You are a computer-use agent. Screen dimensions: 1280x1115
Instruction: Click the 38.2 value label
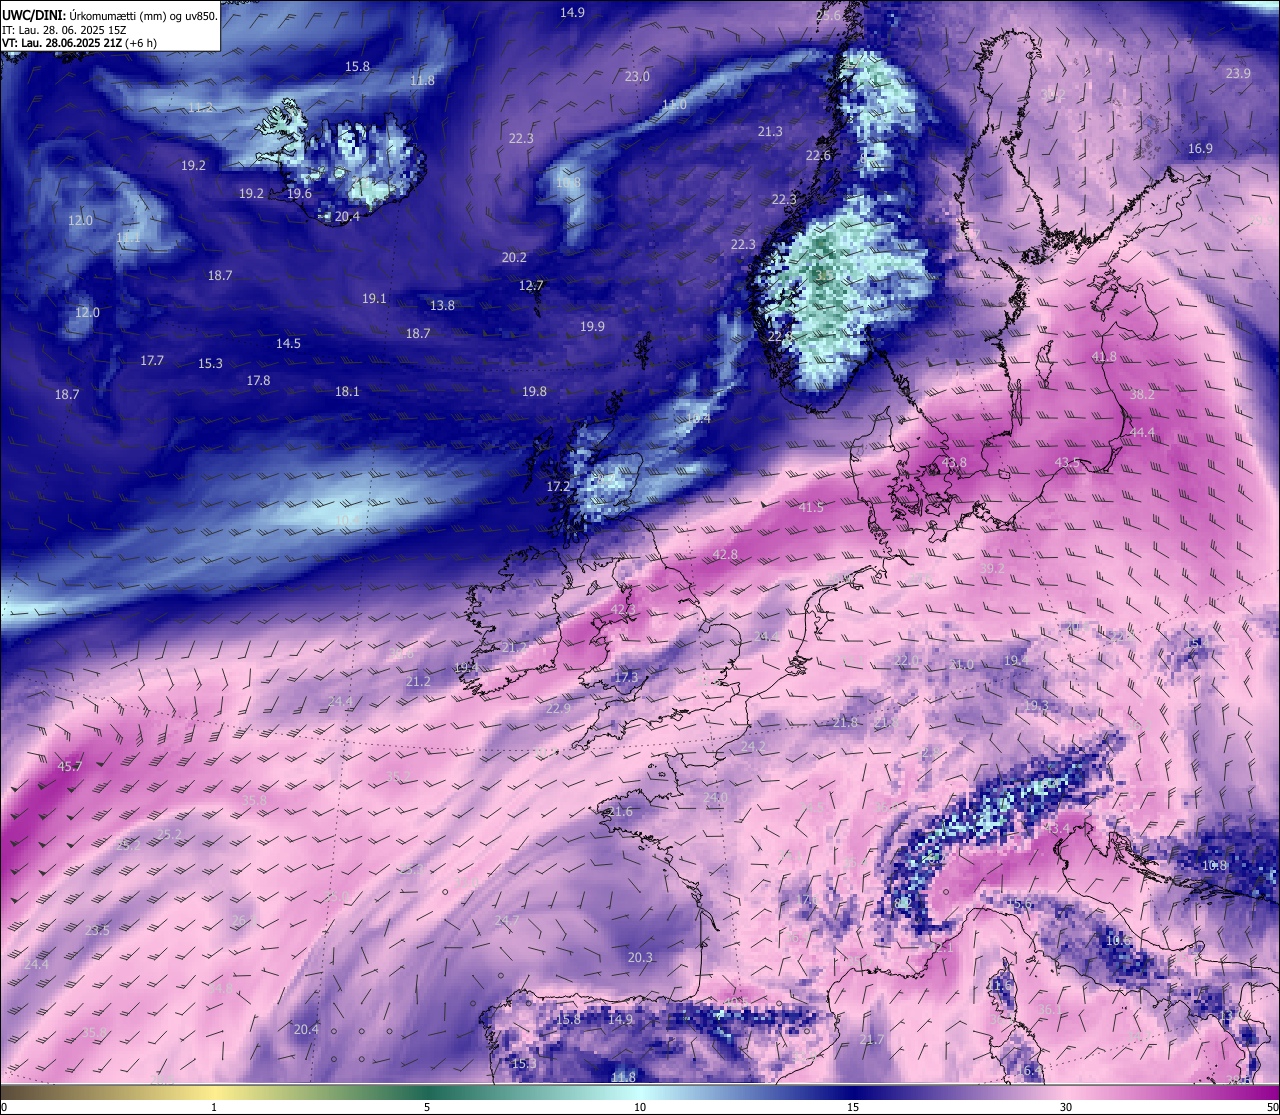pyautogui.click(x=1142, y=396)
